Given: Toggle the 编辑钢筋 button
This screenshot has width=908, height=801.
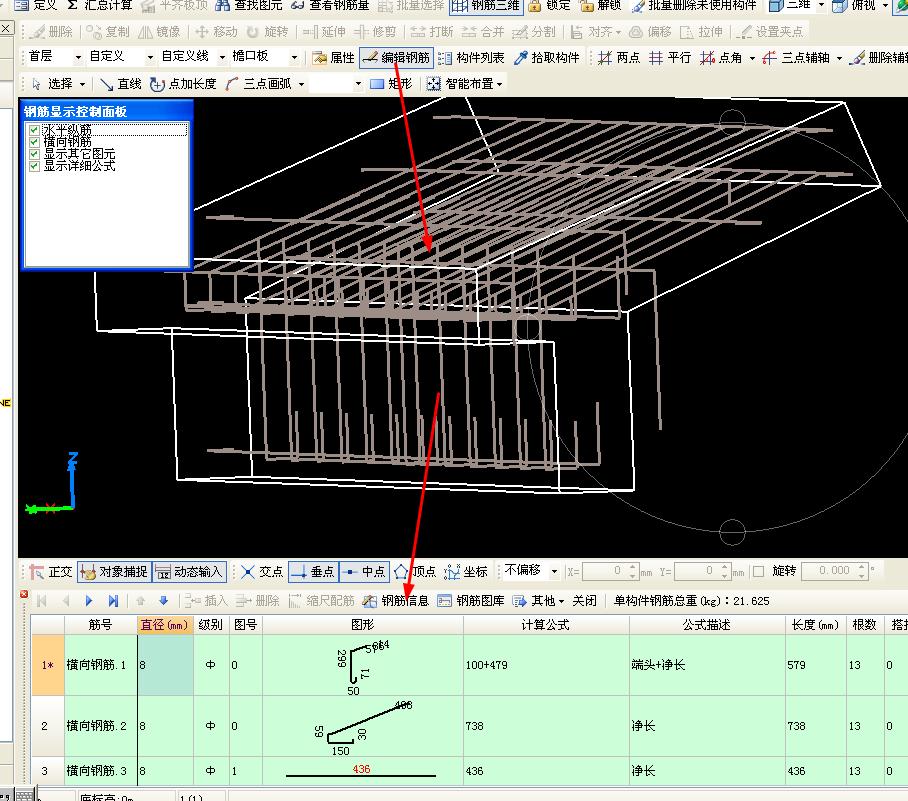Looking at the screenshot, I should click(x=397, y=57).
